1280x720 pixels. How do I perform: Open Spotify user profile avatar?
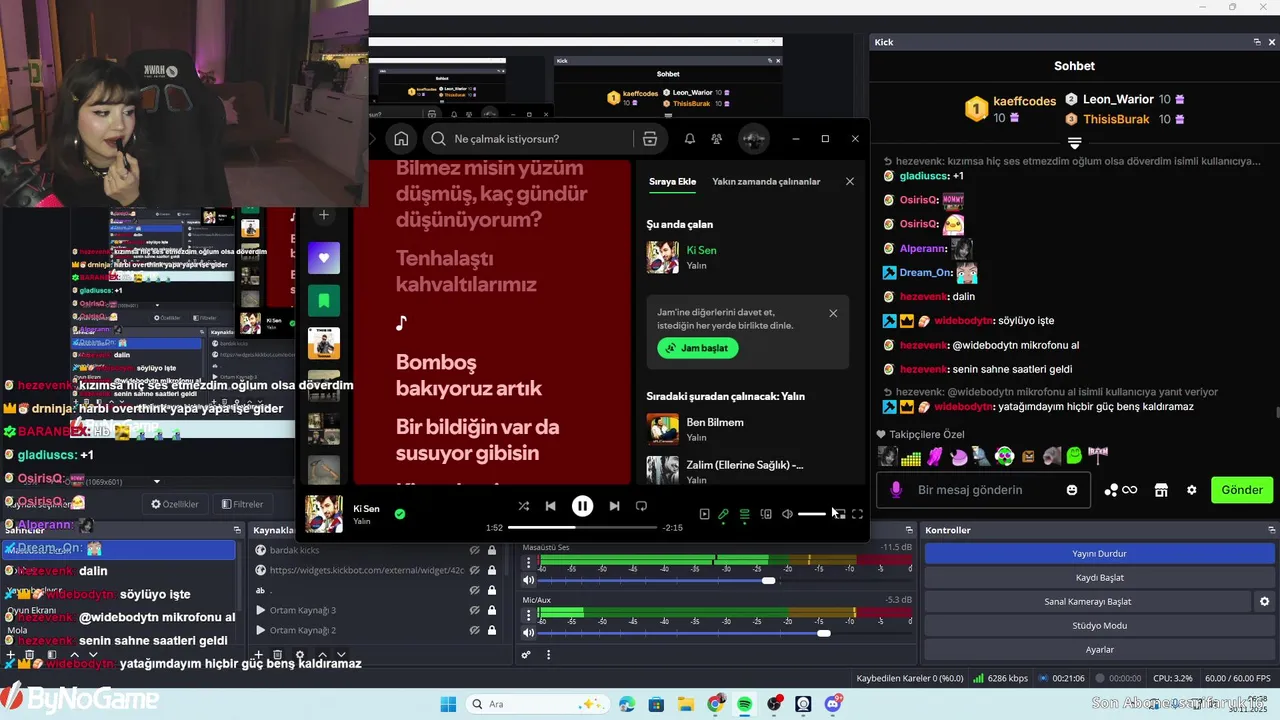pos(753,139)
